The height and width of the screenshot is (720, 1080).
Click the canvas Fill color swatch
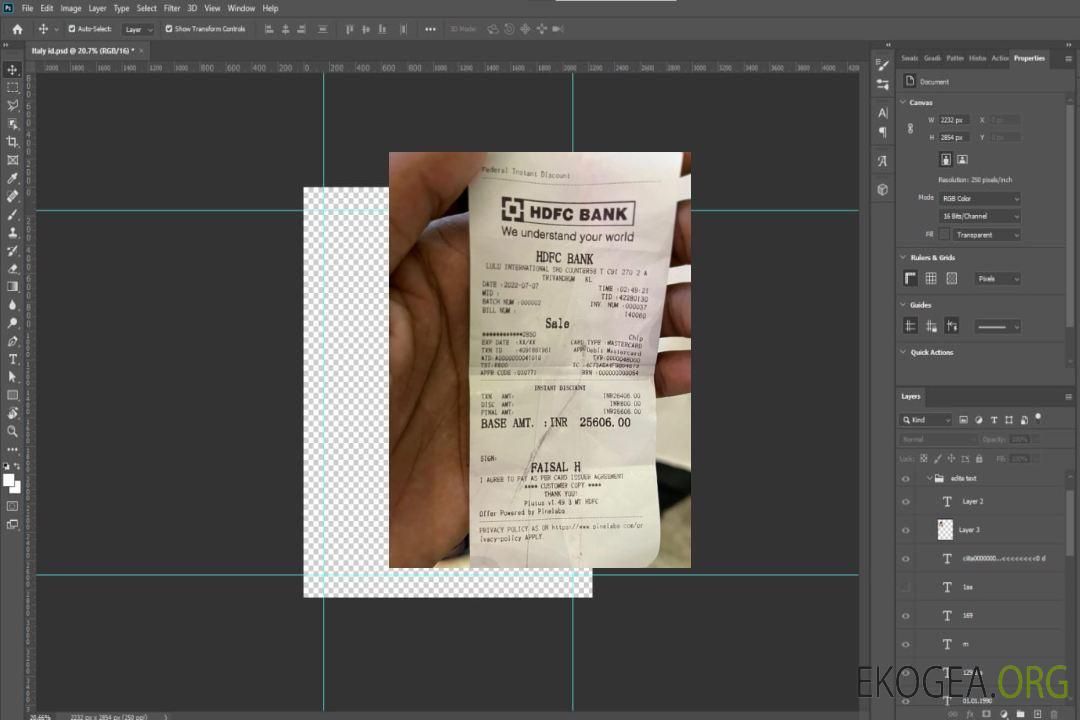pos(944,235)
